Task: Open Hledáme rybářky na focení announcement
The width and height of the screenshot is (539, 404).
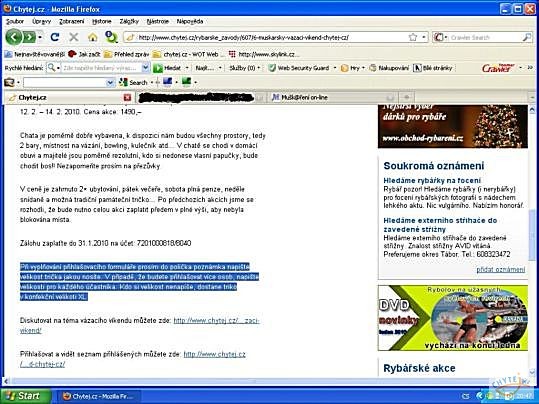Action: [x=432, y=181]
